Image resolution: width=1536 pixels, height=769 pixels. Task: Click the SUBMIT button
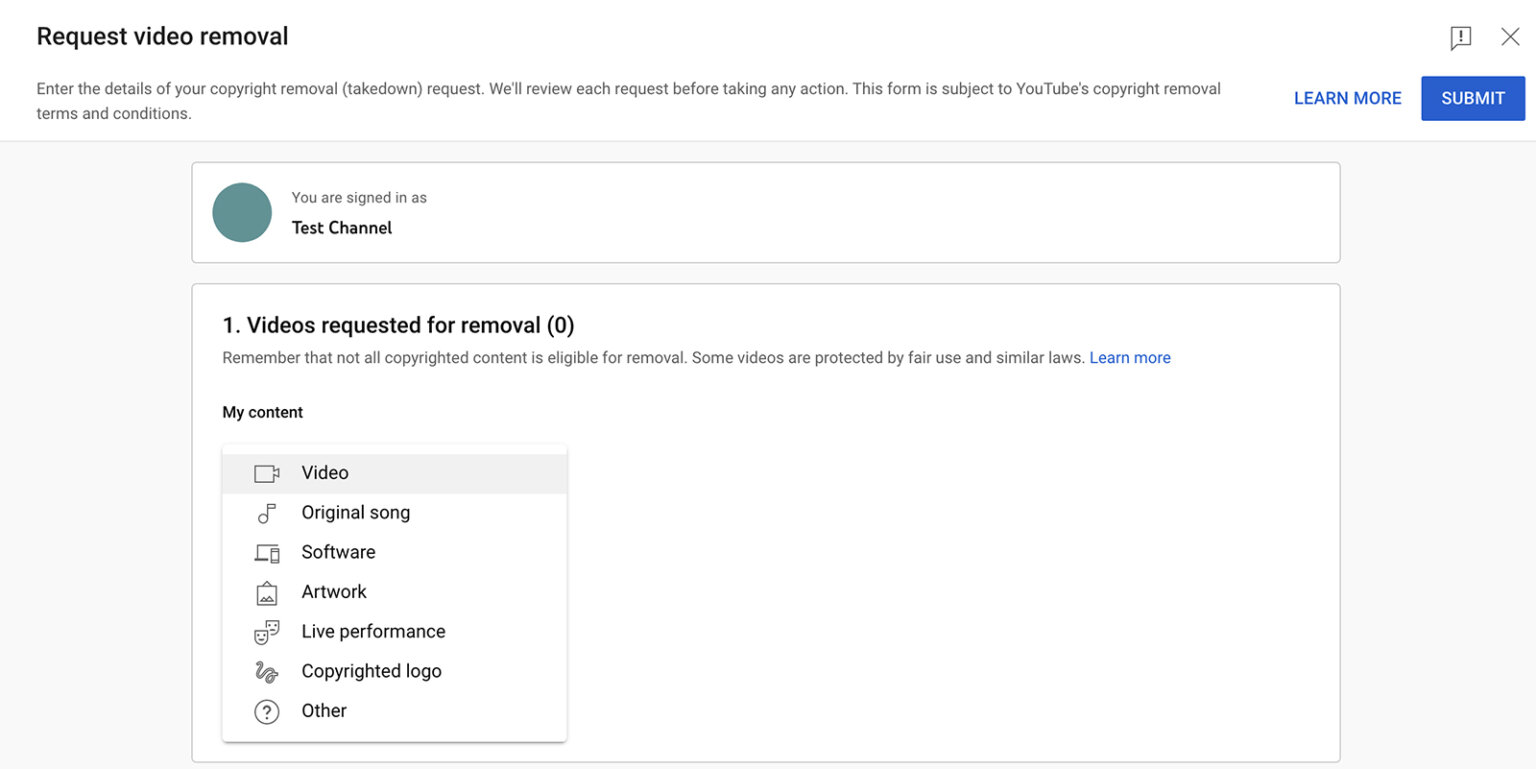point(1472,98)
